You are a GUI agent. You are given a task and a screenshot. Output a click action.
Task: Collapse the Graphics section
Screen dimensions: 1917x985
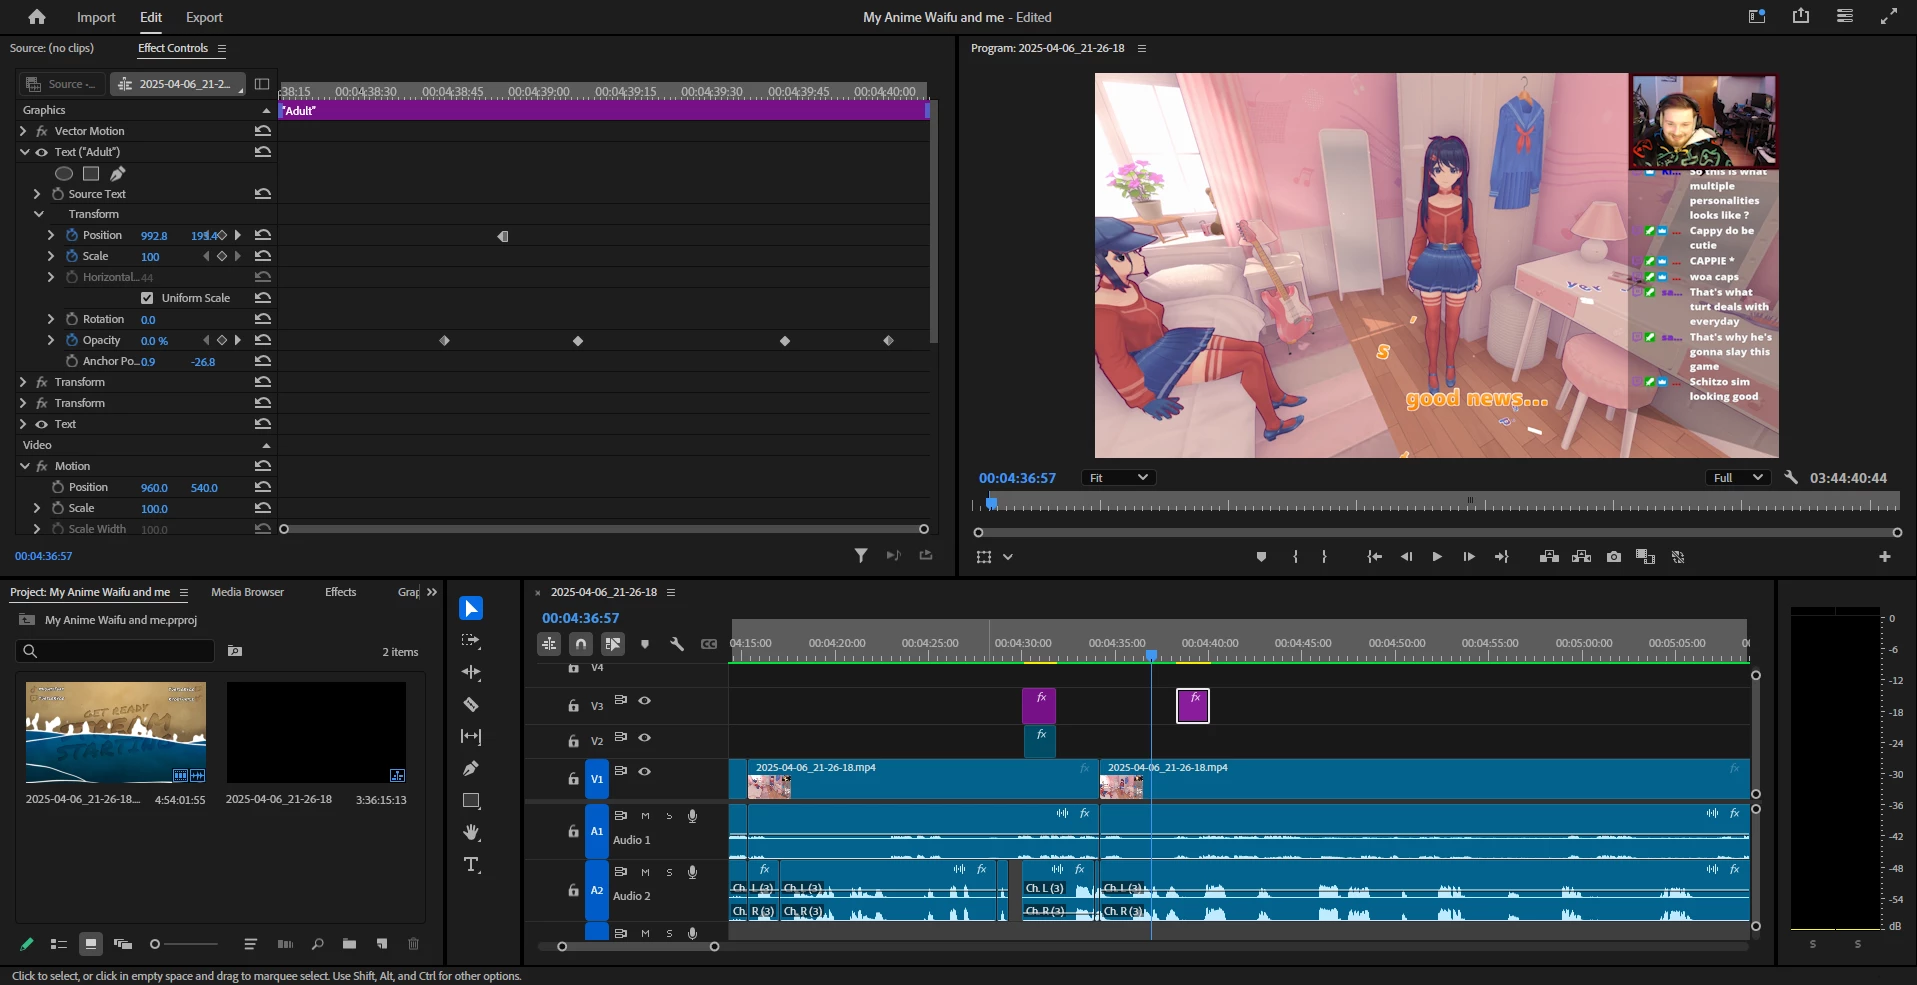266,110
